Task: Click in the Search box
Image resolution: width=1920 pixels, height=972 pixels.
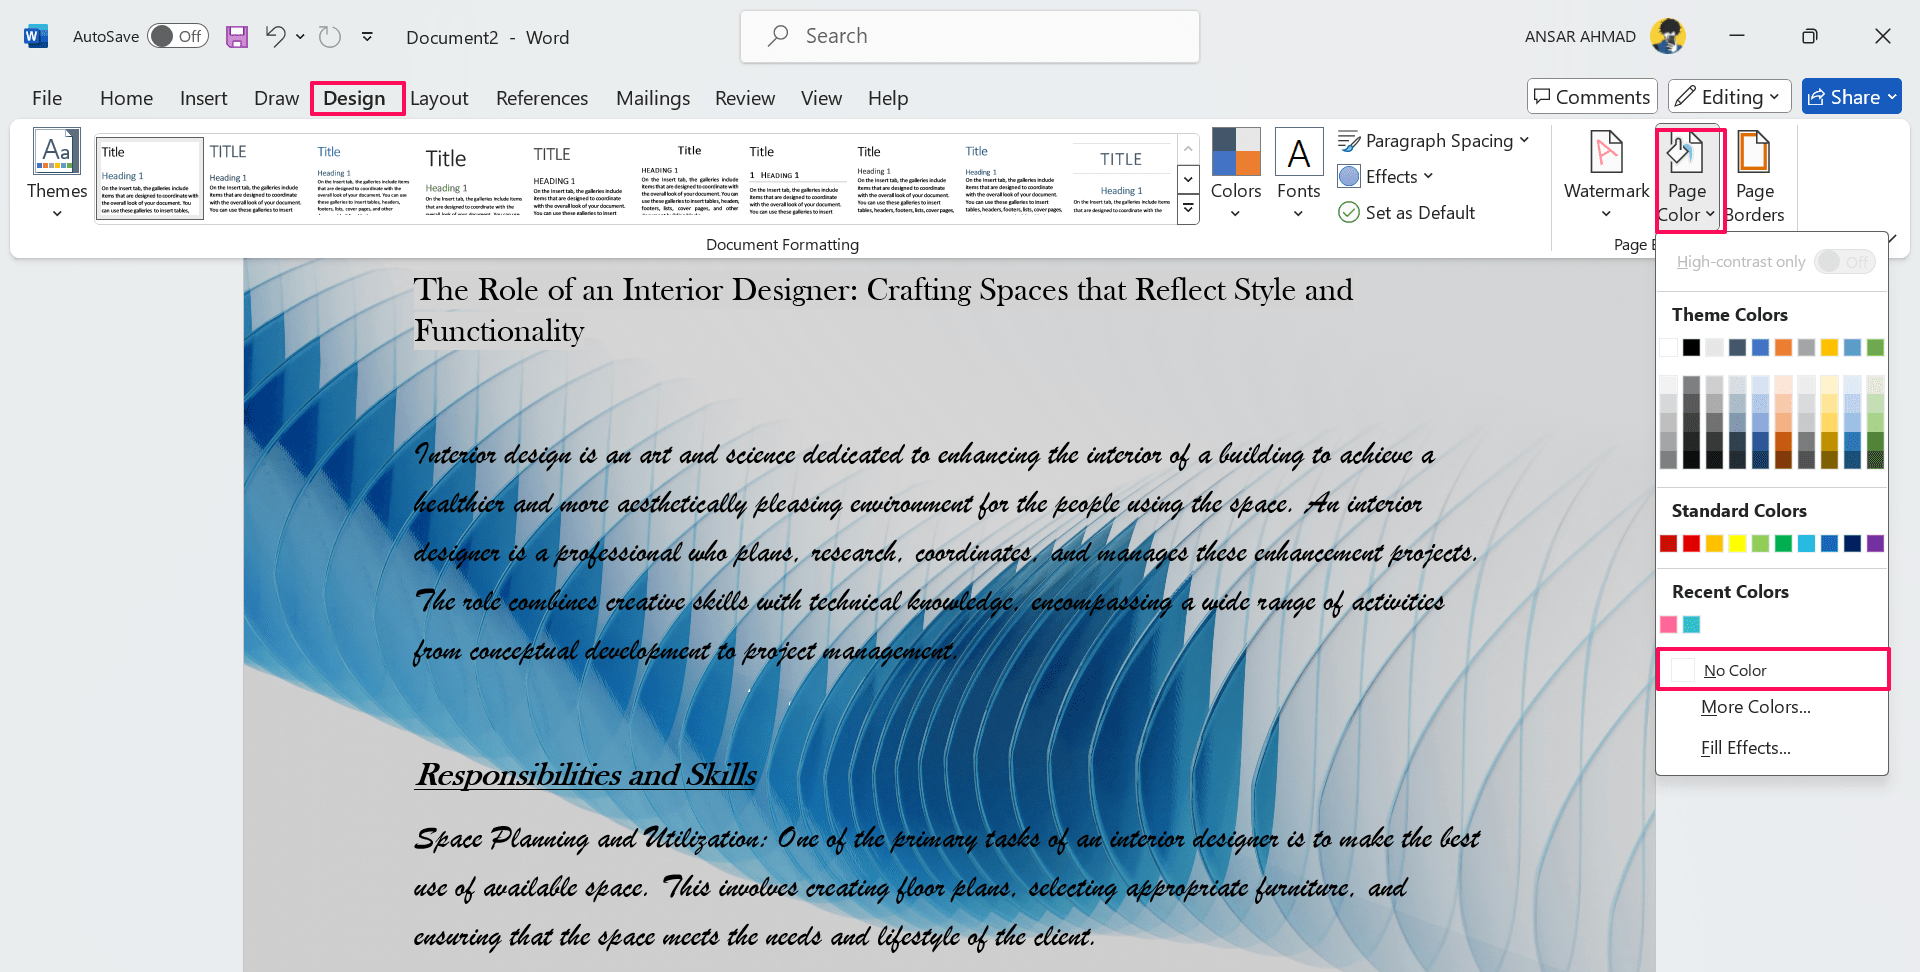Action: click(x=970, y=37)
